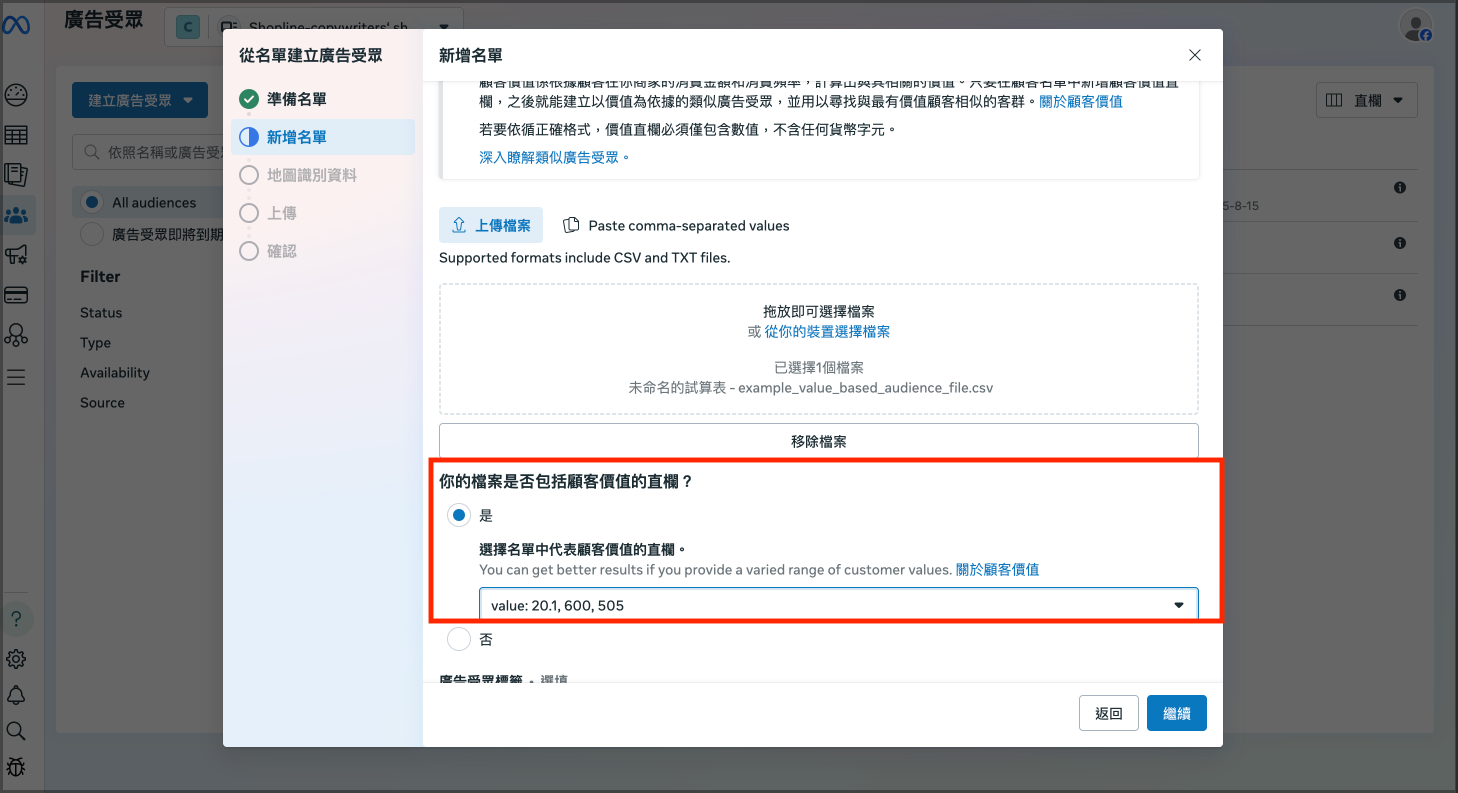Open the settings gear icon in sidebar
This screenshot has width=1458, height=793.
click(x=16, y=659)
